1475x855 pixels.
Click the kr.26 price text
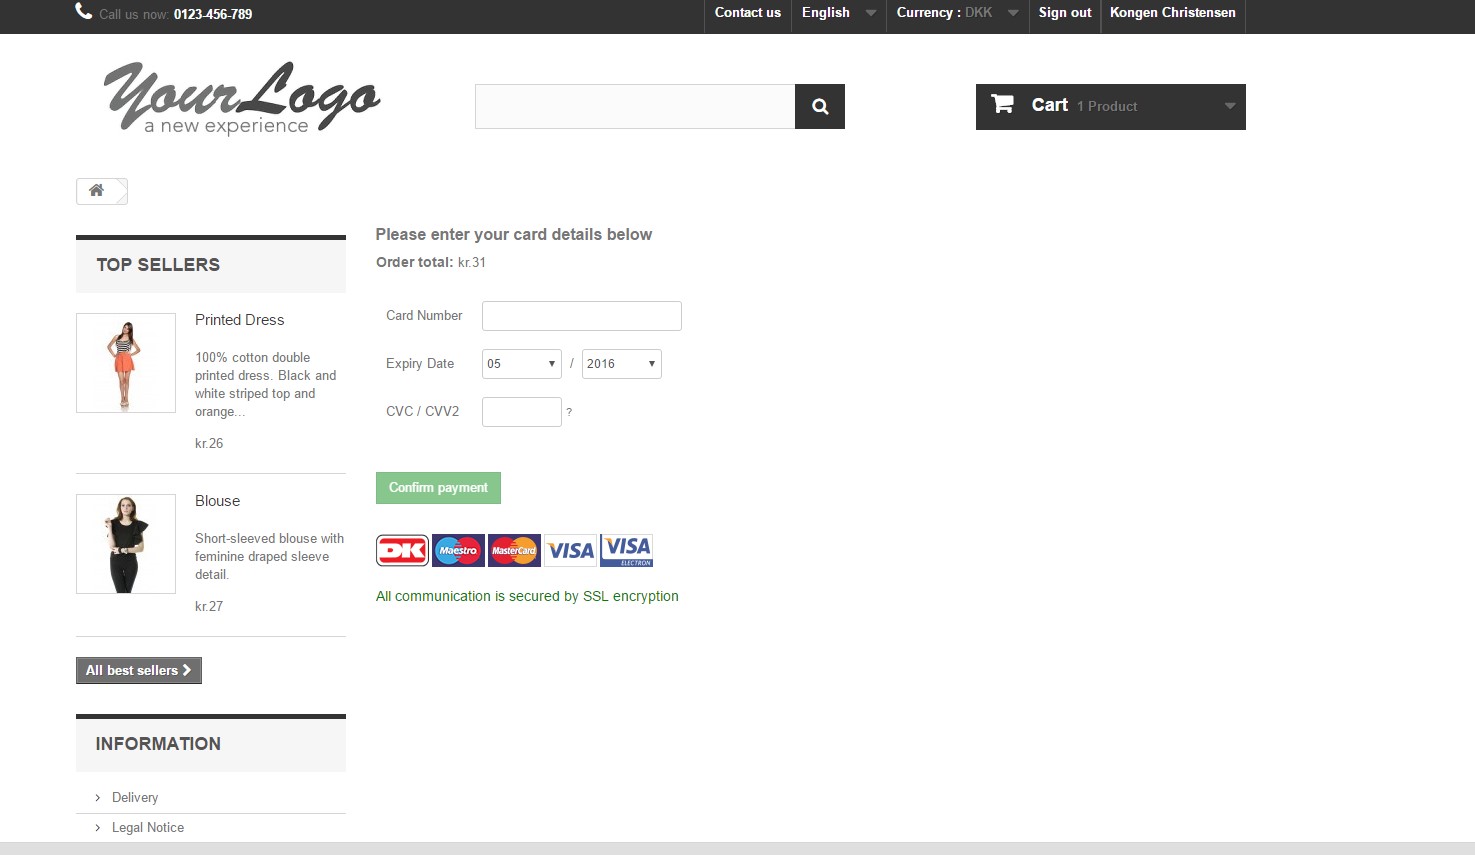coord(209,444)
